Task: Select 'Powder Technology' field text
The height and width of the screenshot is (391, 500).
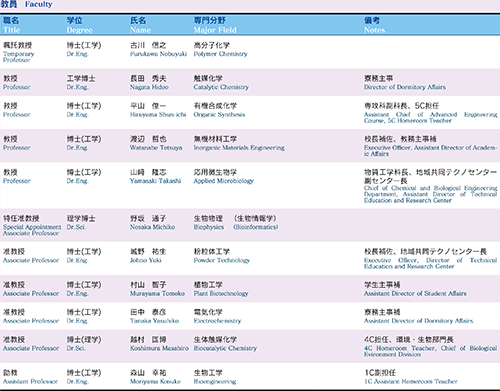Action: [x=222, y=260]
